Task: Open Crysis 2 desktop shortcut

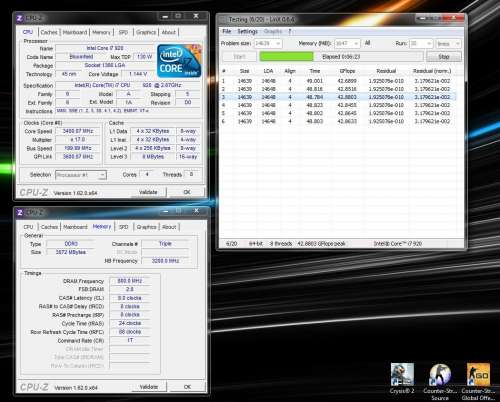Action: (x=402, y=378)
